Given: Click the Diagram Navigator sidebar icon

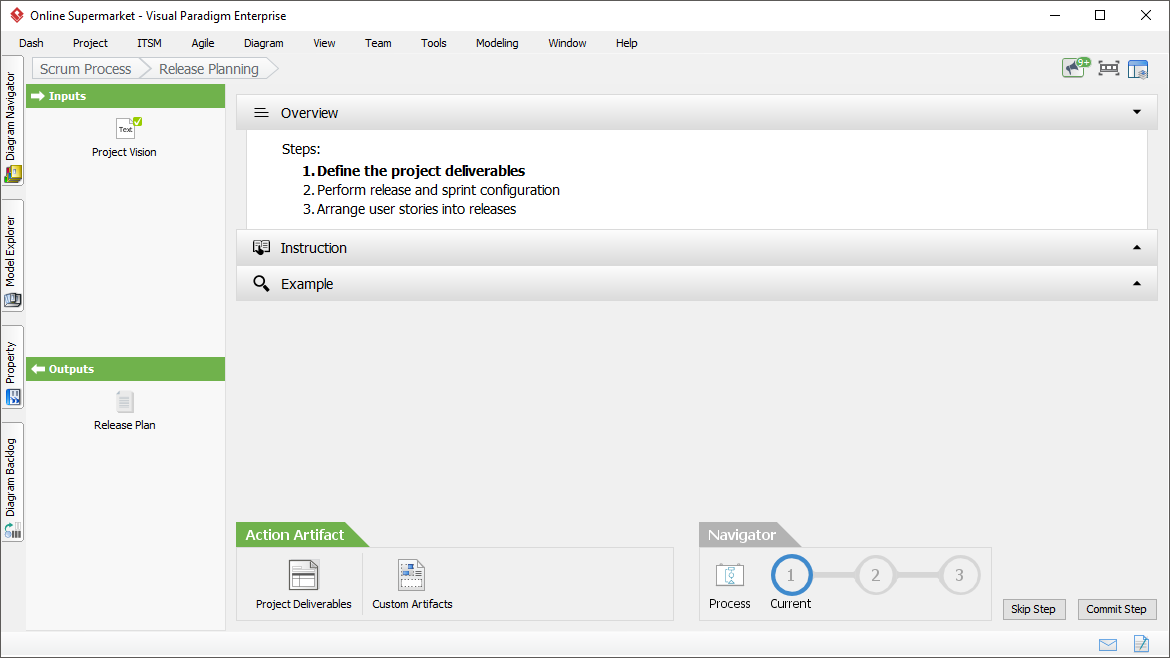Looking at the screenshot, I should pos(13,174).
